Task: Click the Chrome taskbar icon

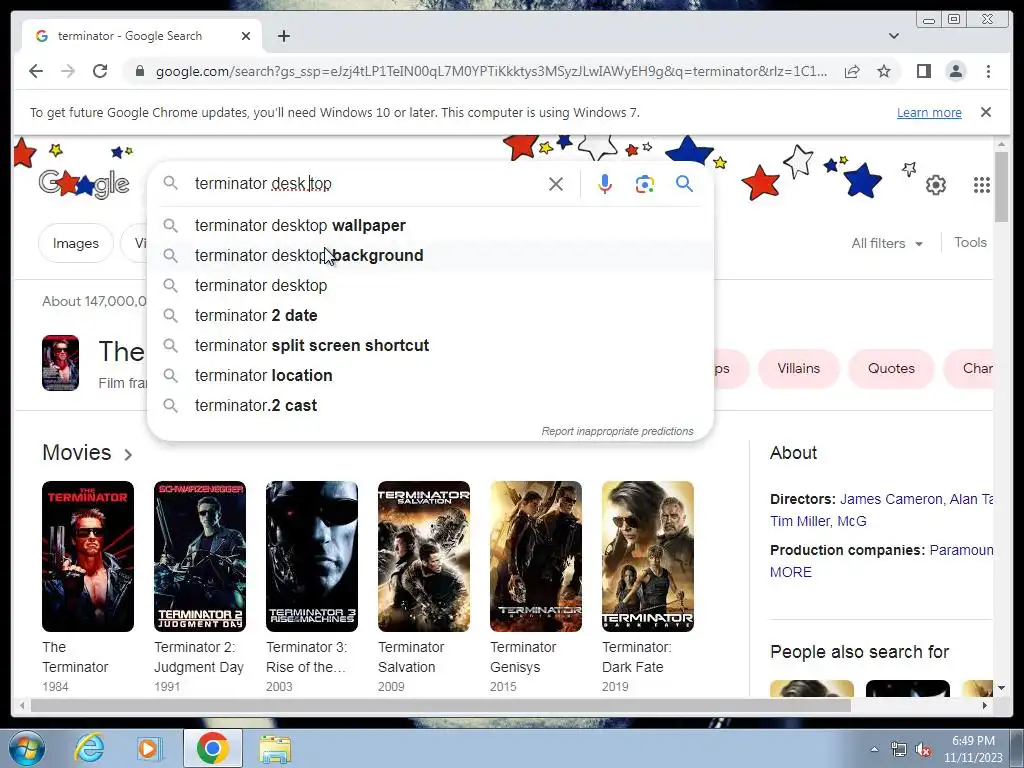Action: click(x=212, y=748)
